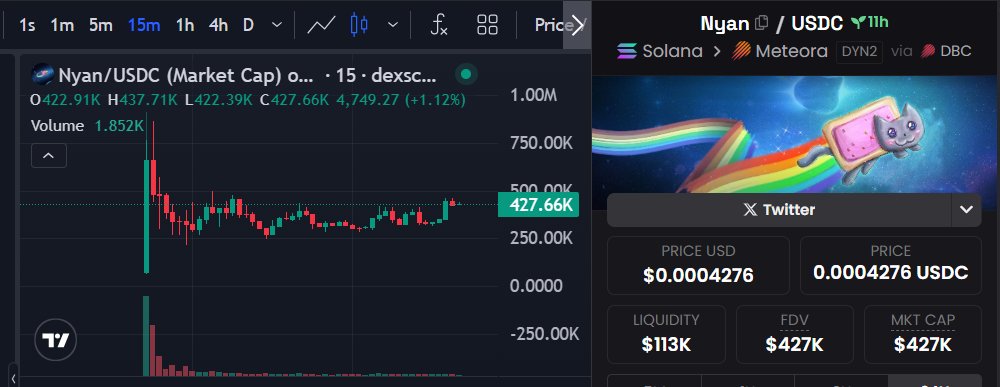Select the 1m timeframe
Screen dimensions: 1000x387
point(62,26)
